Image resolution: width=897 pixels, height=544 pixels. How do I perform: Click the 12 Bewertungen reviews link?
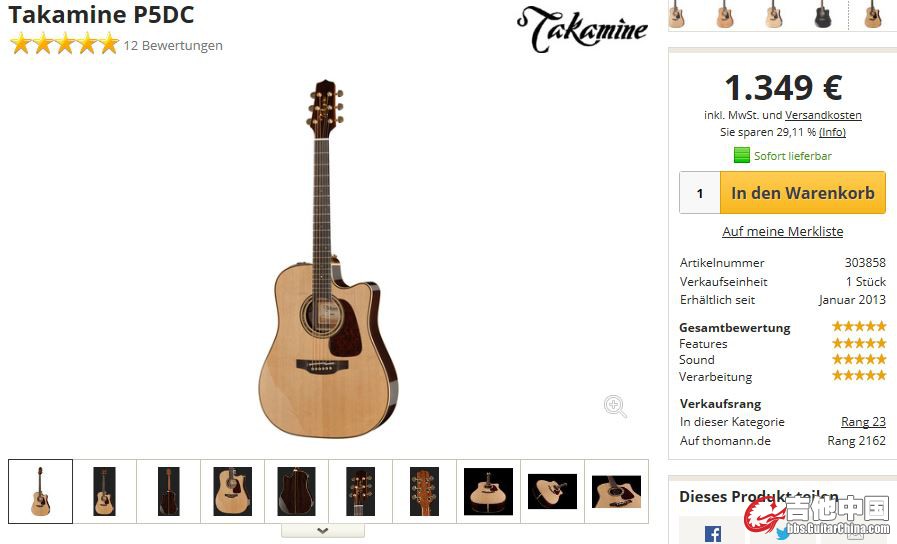[173, 45]
